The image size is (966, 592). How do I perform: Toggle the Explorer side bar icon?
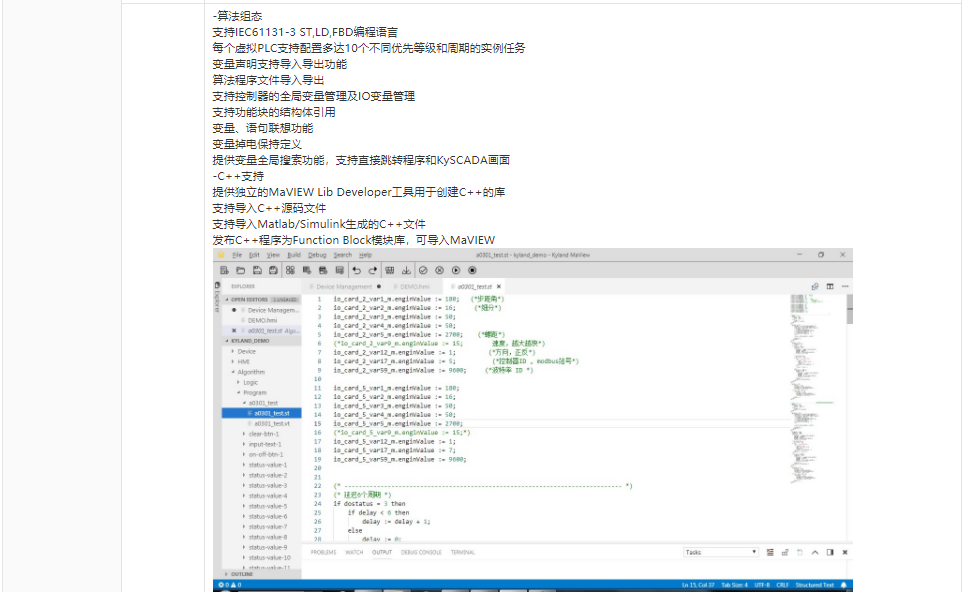(219, 286)
